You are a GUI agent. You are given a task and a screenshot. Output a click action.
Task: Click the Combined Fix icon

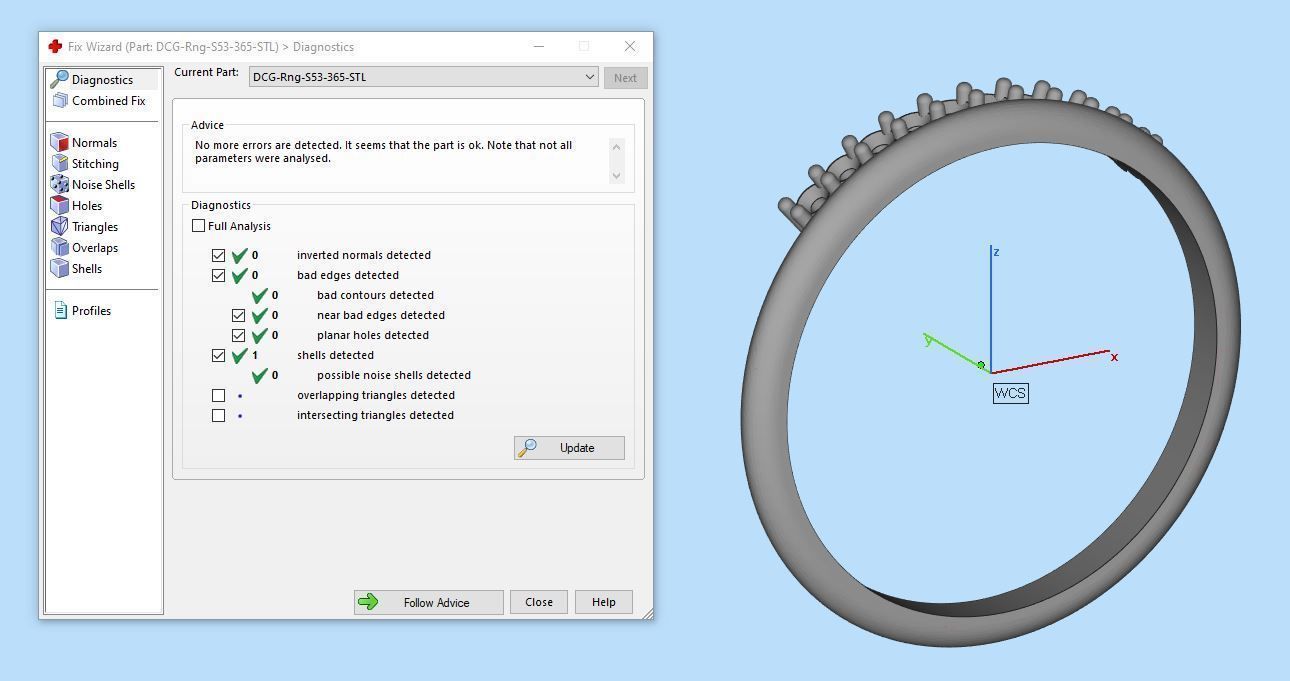tap(60, 100)
